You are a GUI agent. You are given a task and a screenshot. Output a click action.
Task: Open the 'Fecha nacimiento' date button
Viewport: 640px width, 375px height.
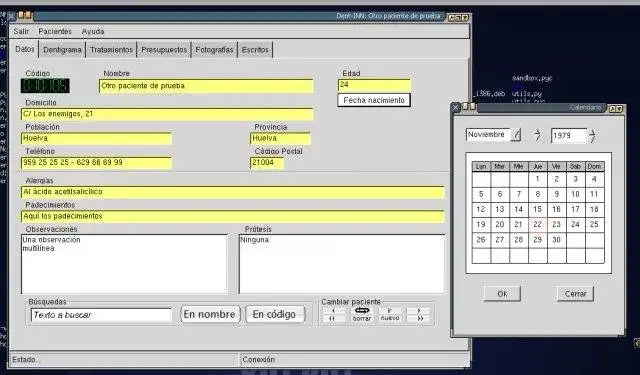(374, 100)
